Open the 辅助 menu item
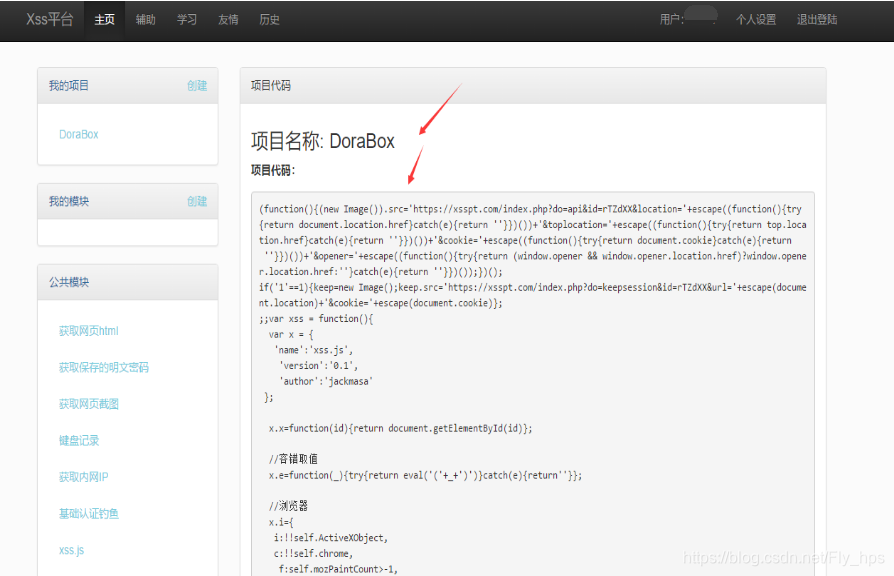The image size is (894, 576). point(145,20)
